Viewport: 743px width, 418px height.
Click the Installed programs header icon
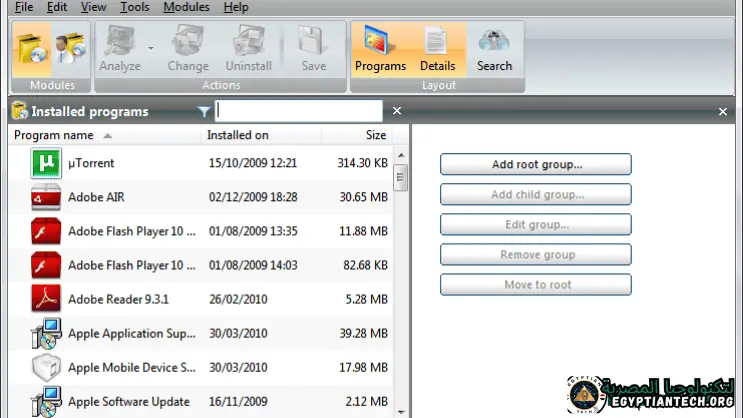20,111
